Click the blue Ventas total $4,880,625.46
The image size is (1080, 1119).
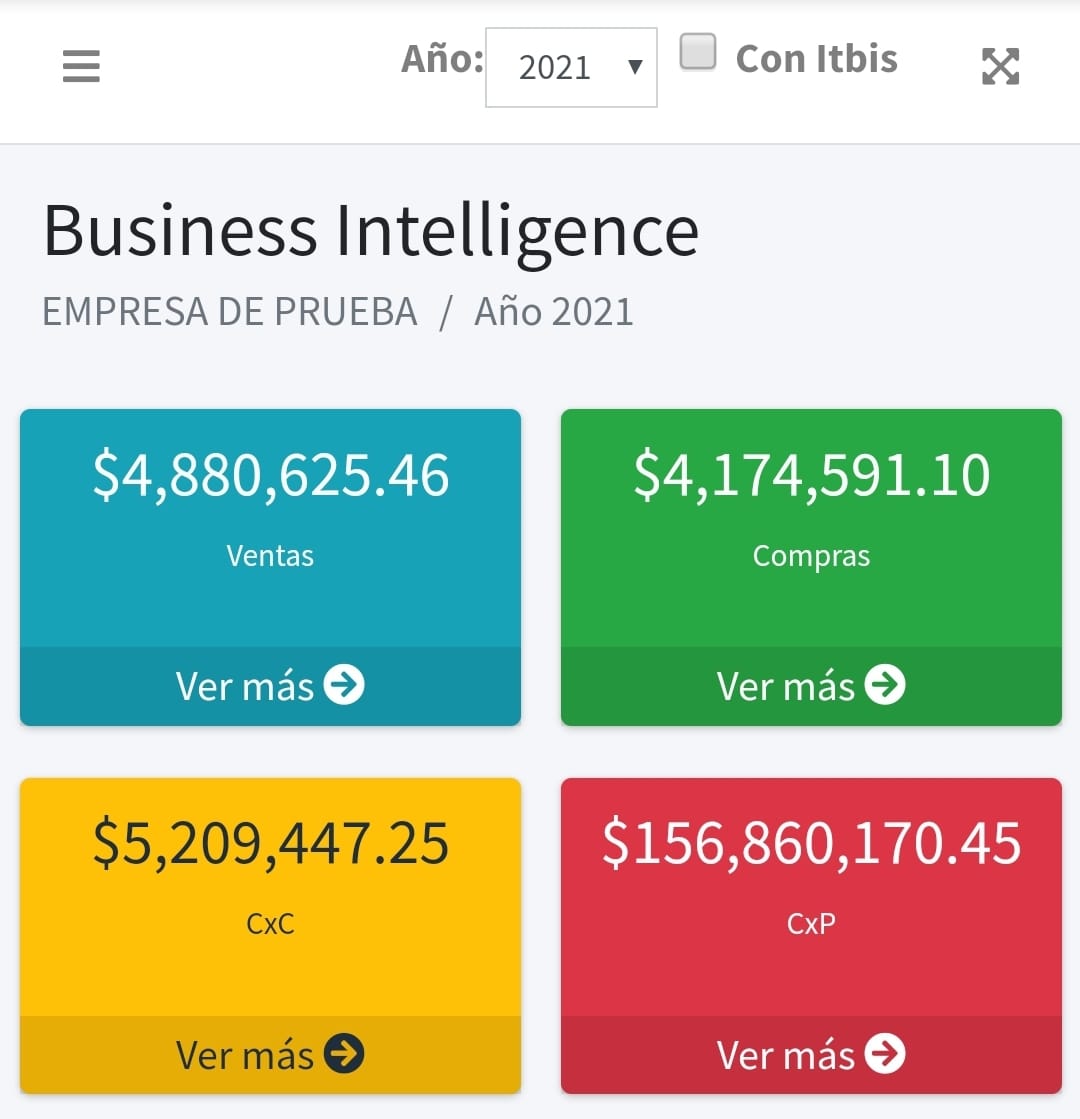click(271, 475)
